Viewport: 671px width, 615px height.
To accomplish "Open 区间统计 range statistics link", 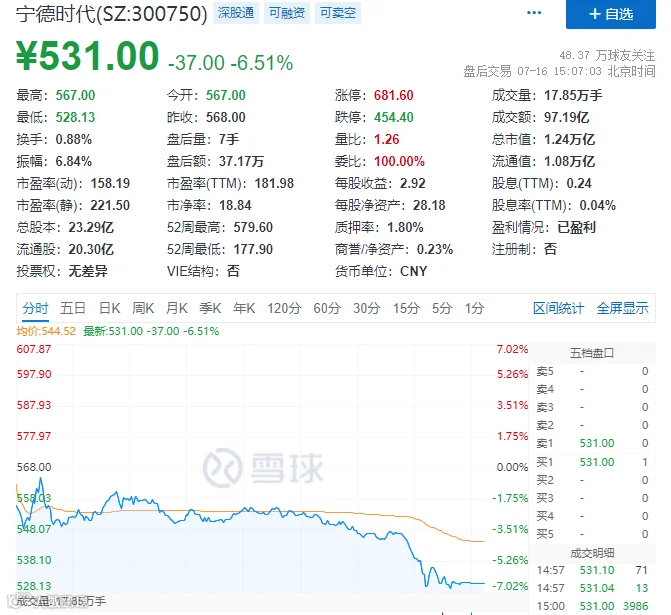I will tap(558, 308).
